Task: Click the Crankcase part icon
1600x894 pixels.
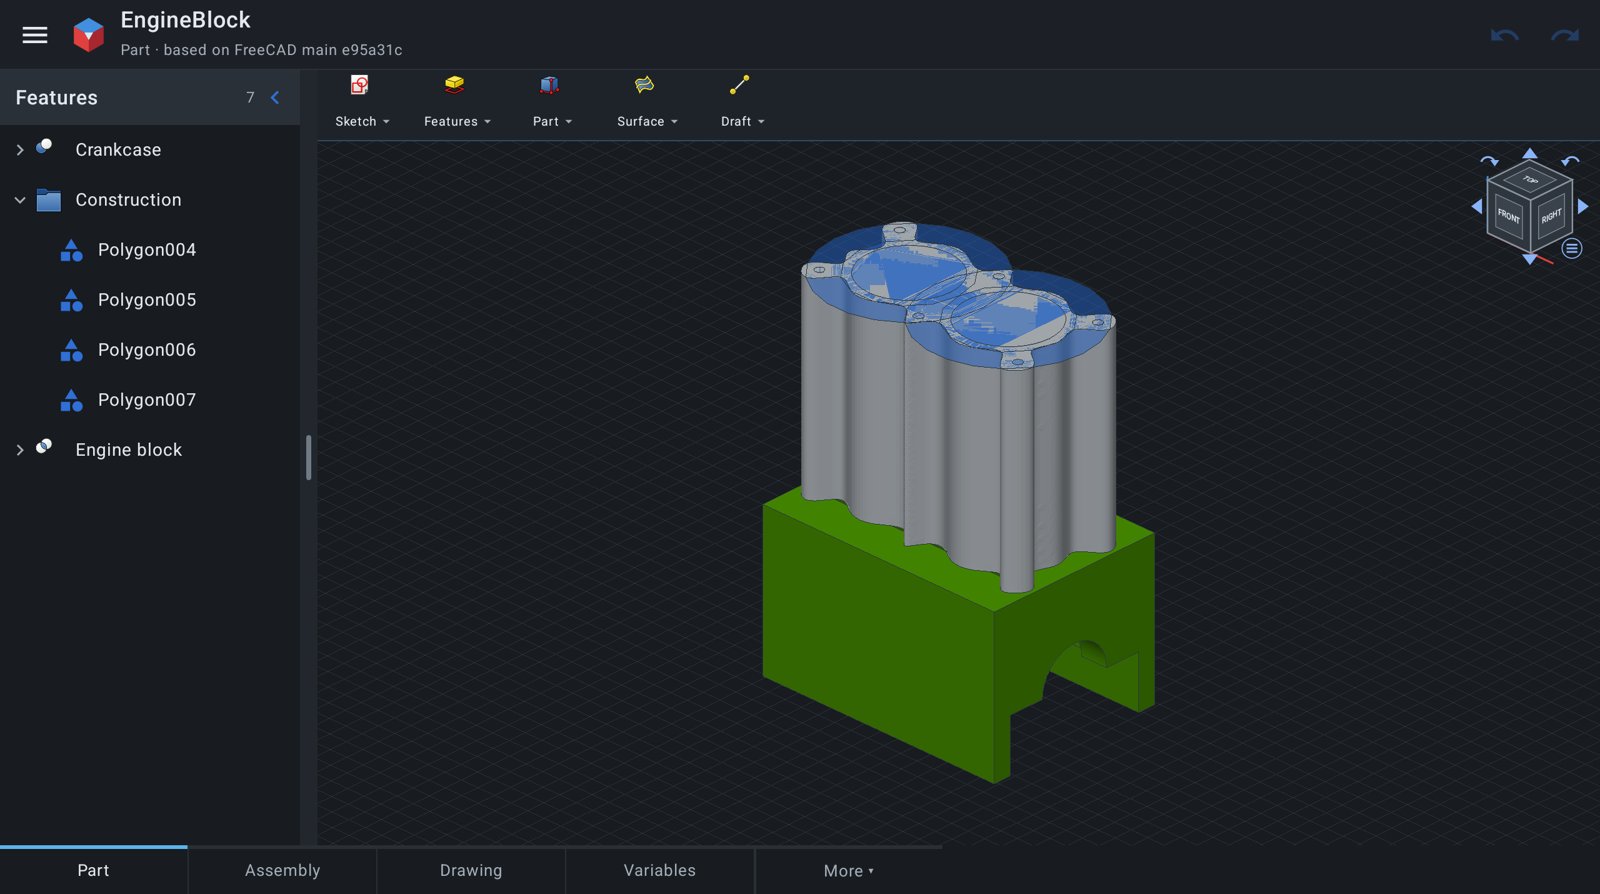Action: tap(44, 147)
